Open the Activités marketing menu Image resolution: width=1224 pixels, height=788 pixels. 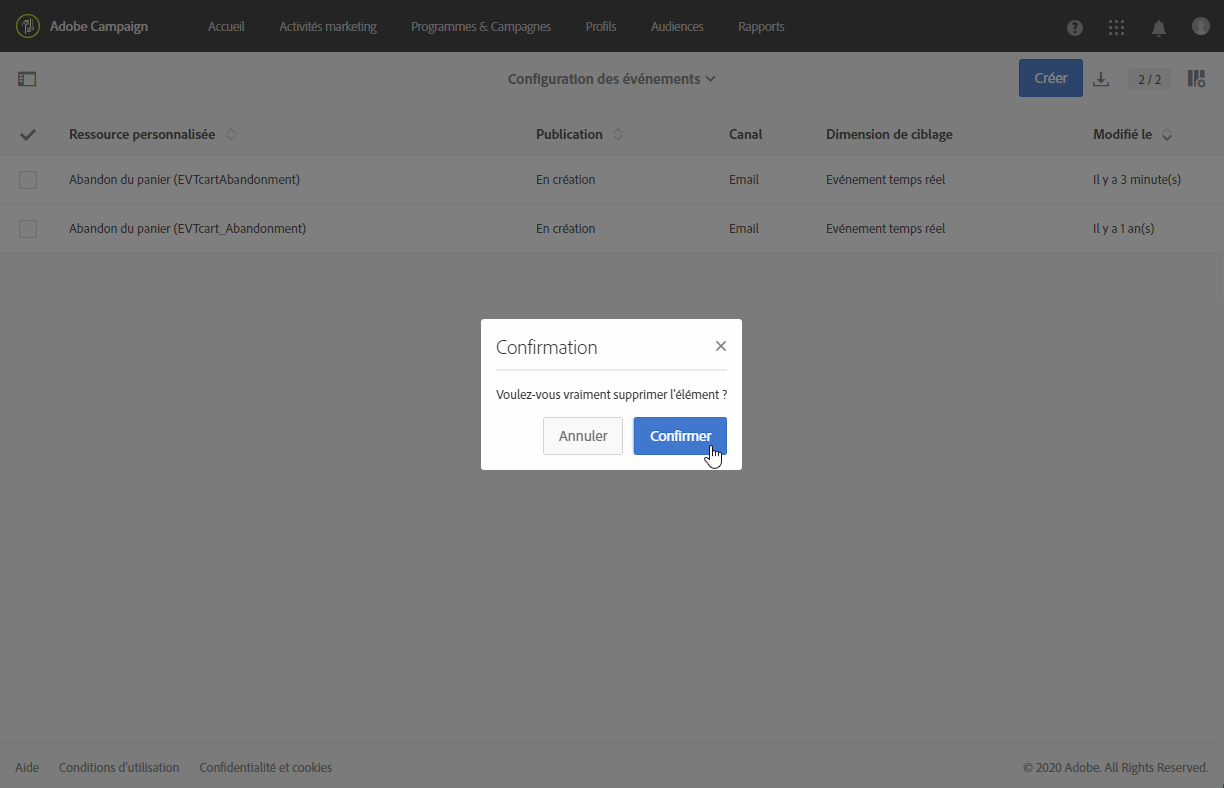328,27
